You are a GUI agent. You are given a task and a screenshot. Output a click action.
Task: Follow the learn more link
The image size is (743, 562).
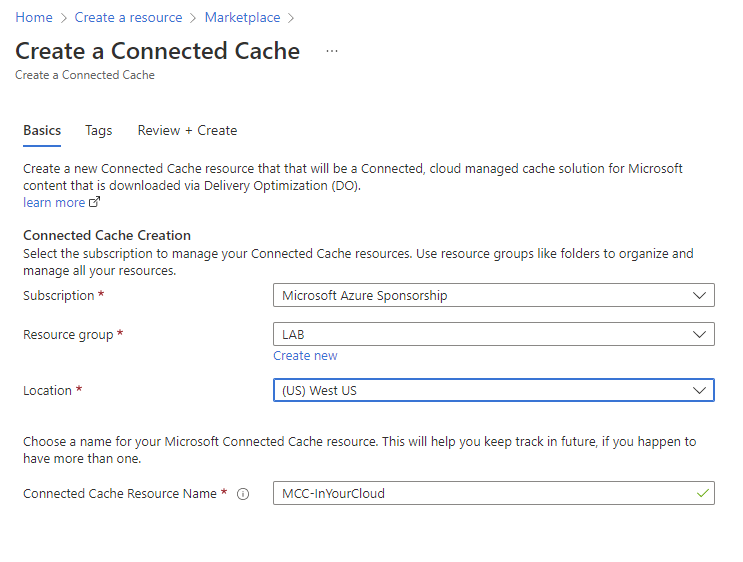click(54, 203)
